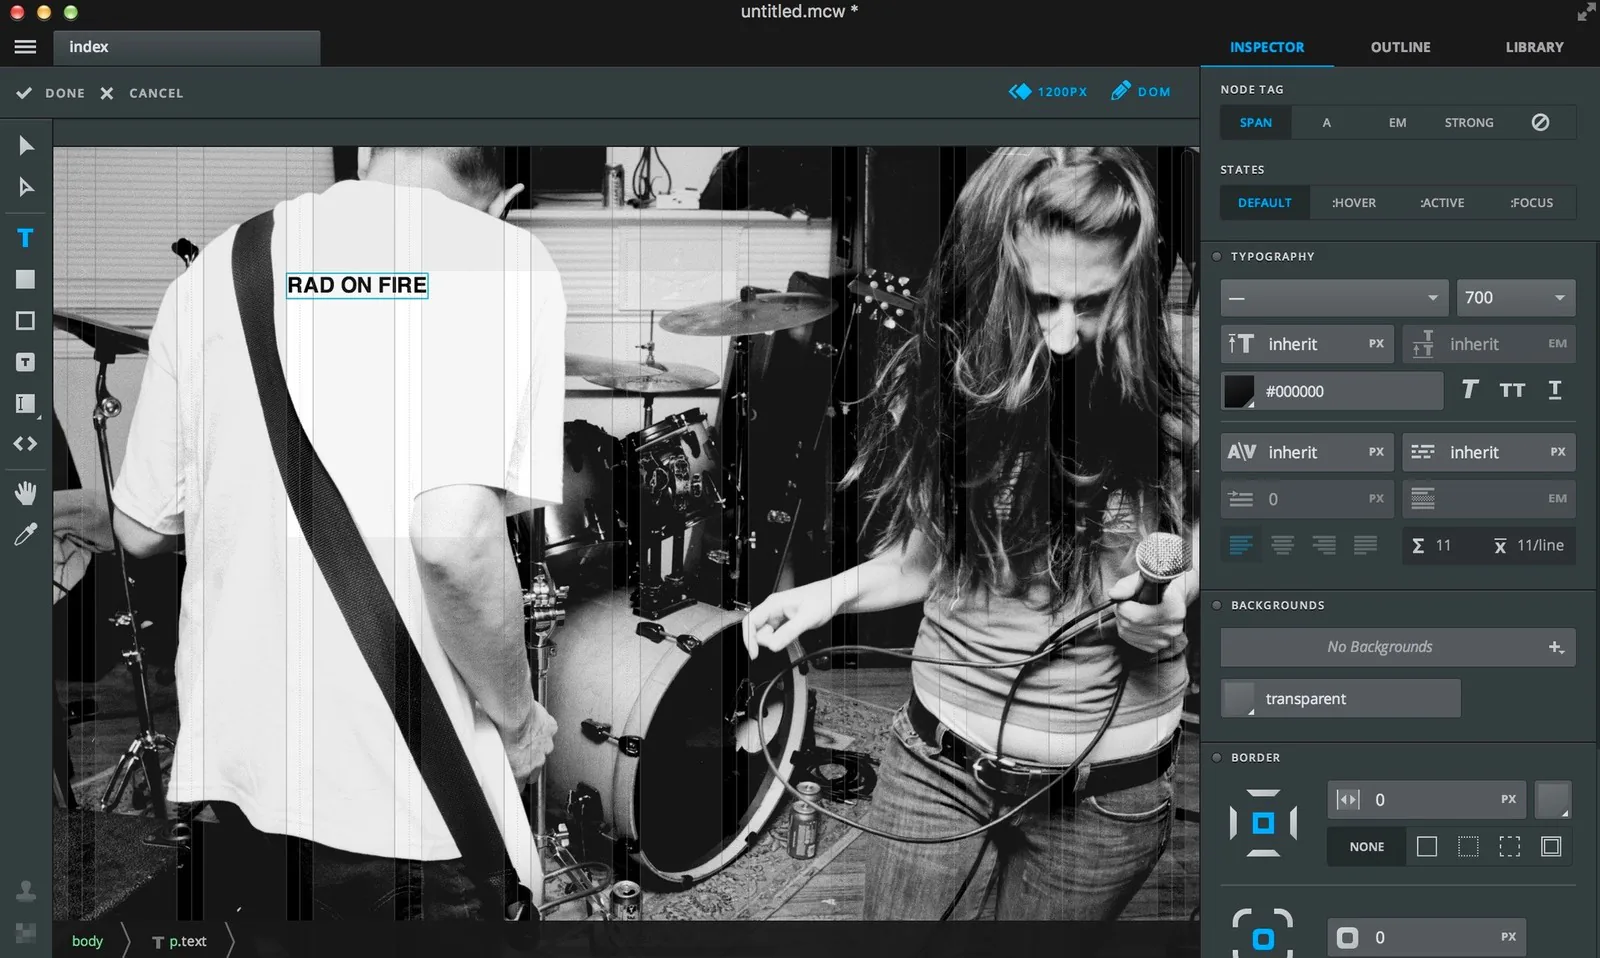Switch to the Library tab
The height and width of the screenshot is (958, 1600).
(1535, 47)
